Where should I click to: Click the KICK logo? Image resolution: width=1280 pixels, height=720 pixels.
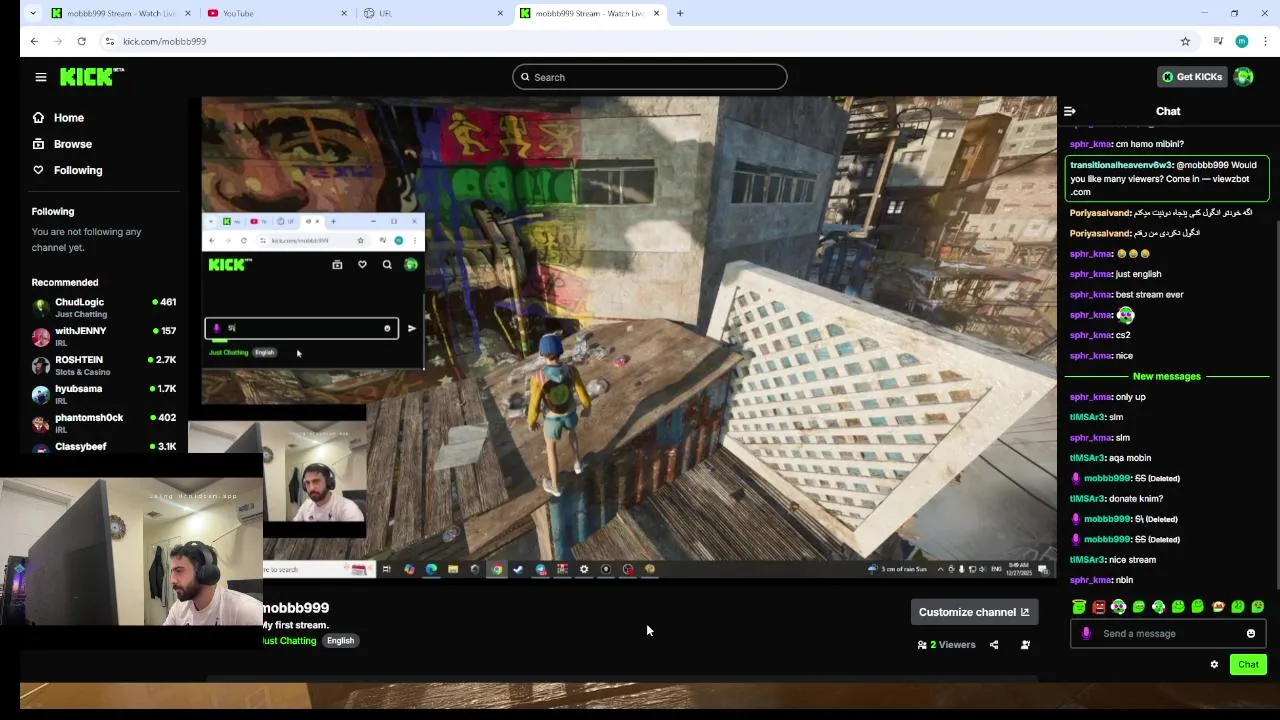91,77
